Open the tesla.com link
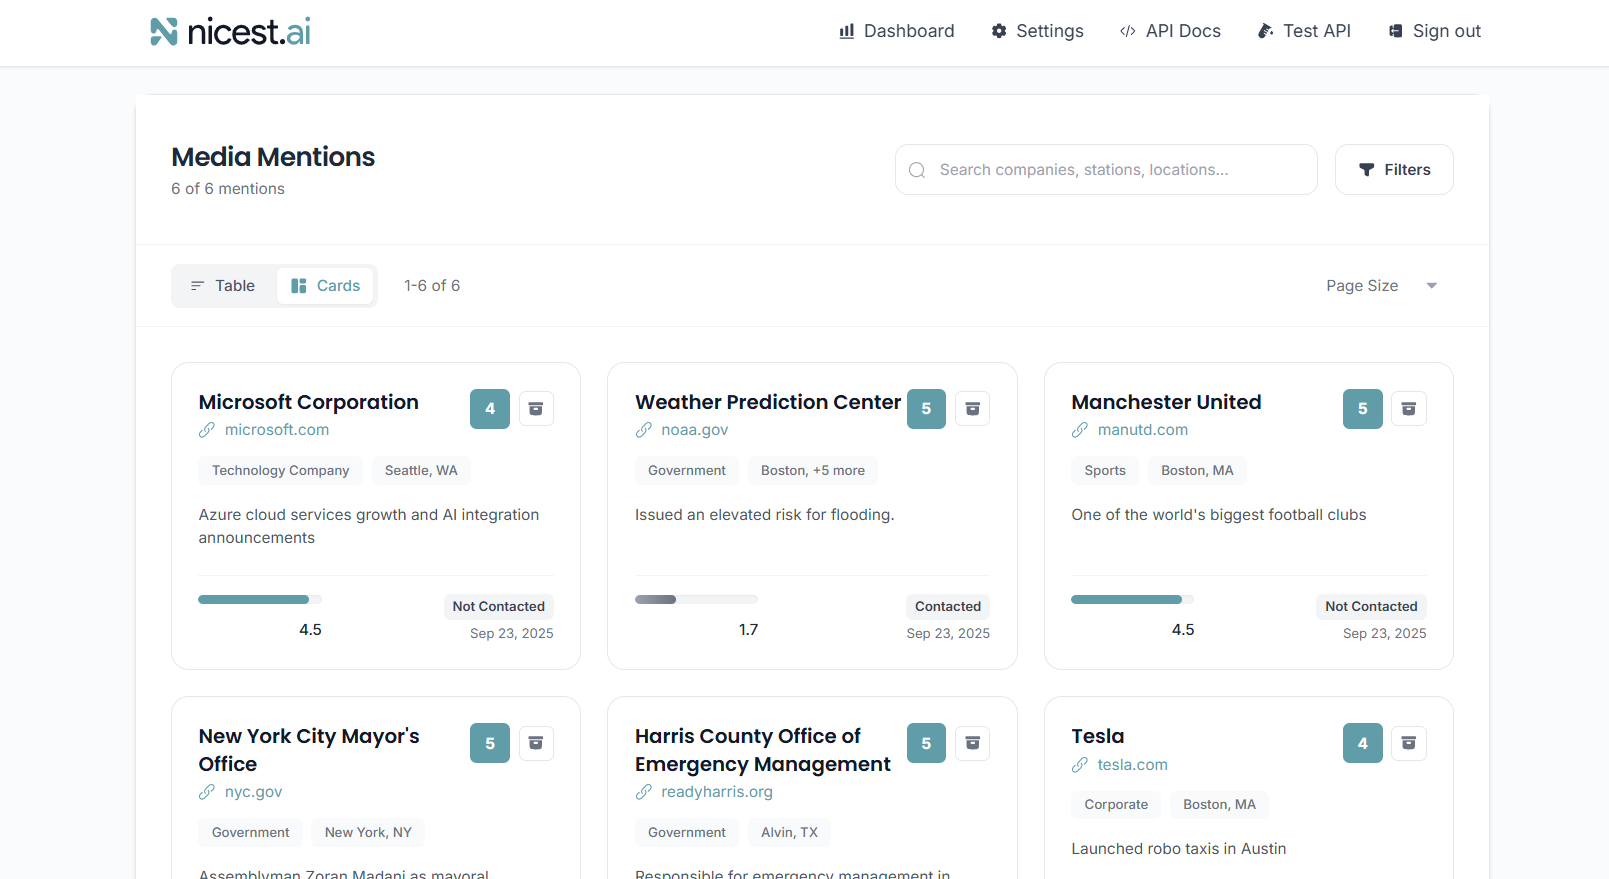This screenshot has width=1609, height=879. (x=1133, y=764)
